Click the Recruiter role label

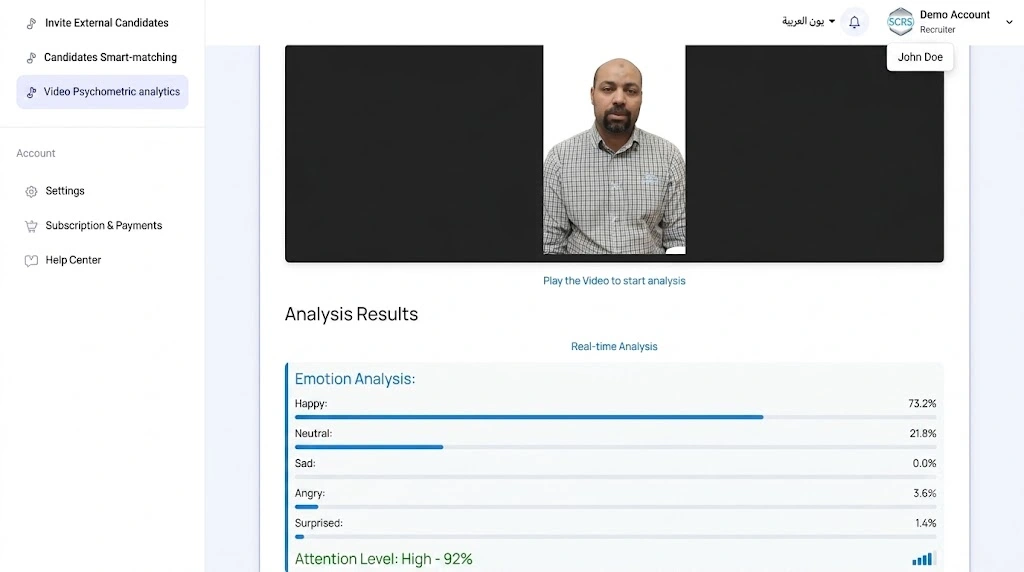[937, 30]
